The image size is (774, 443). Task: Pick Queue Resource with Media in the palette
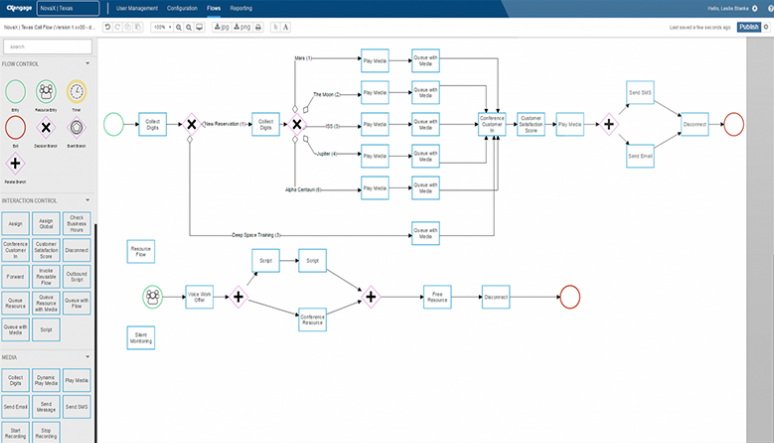(x=46, y=303)
